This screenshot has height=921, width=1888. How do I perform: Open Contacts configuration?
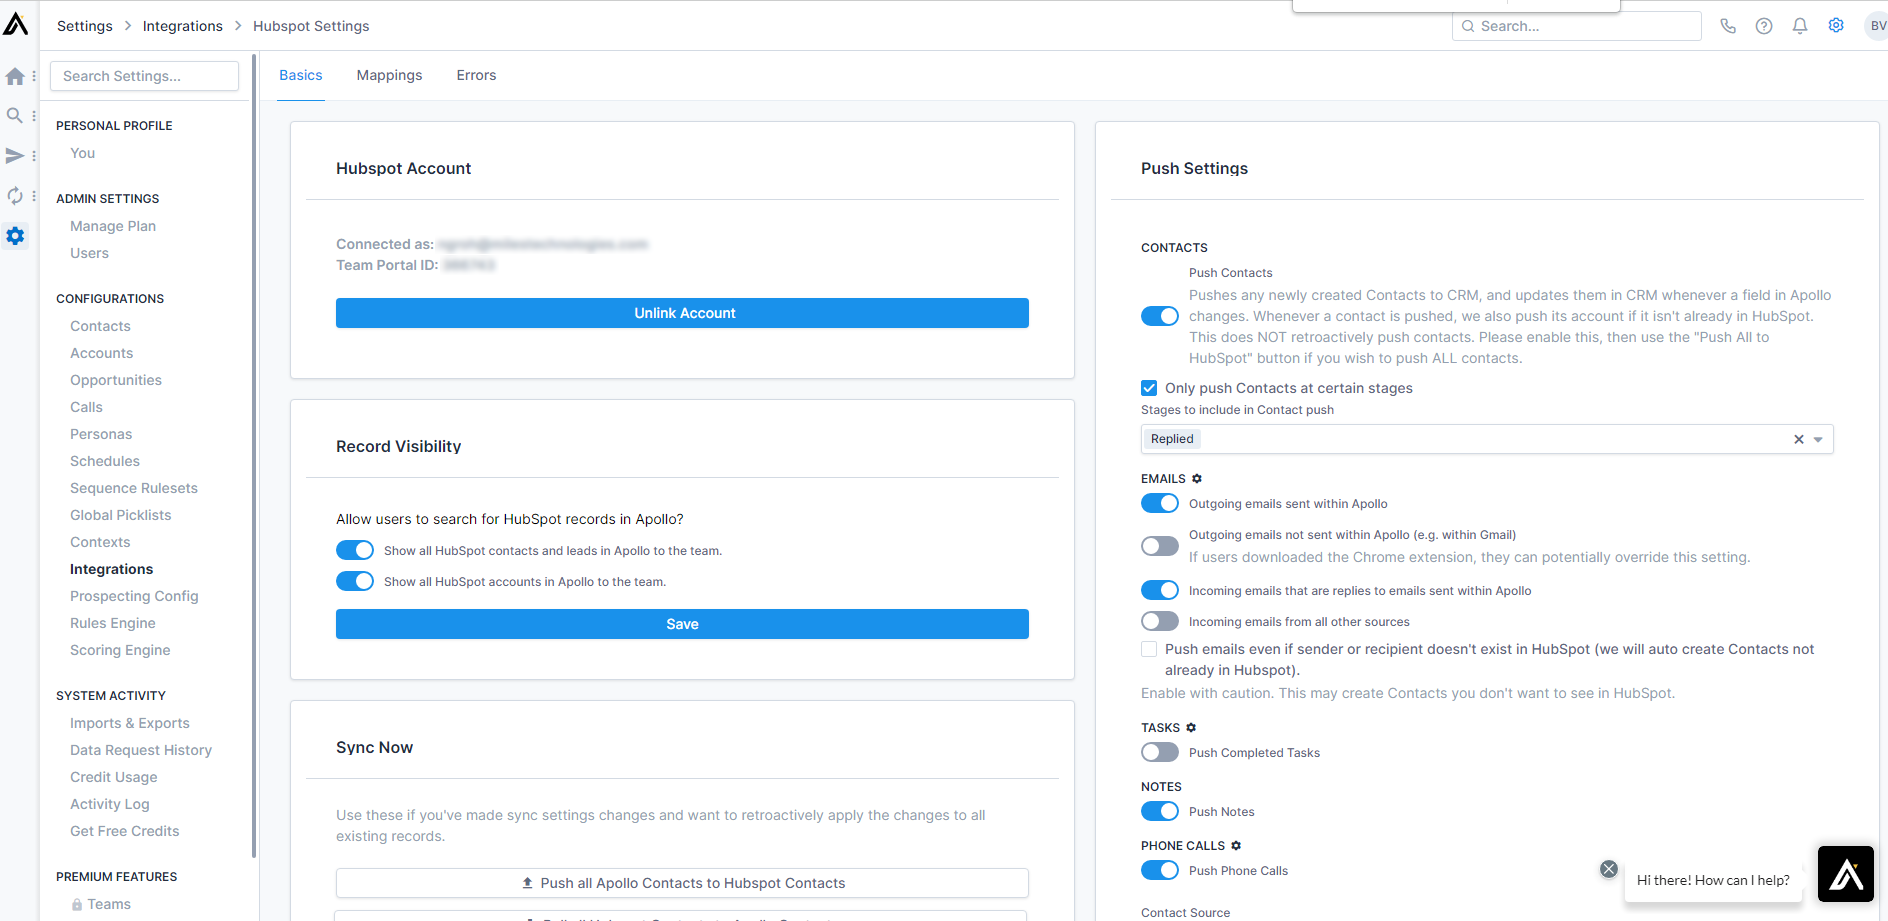pyautogui.click(x=100, y=326)
